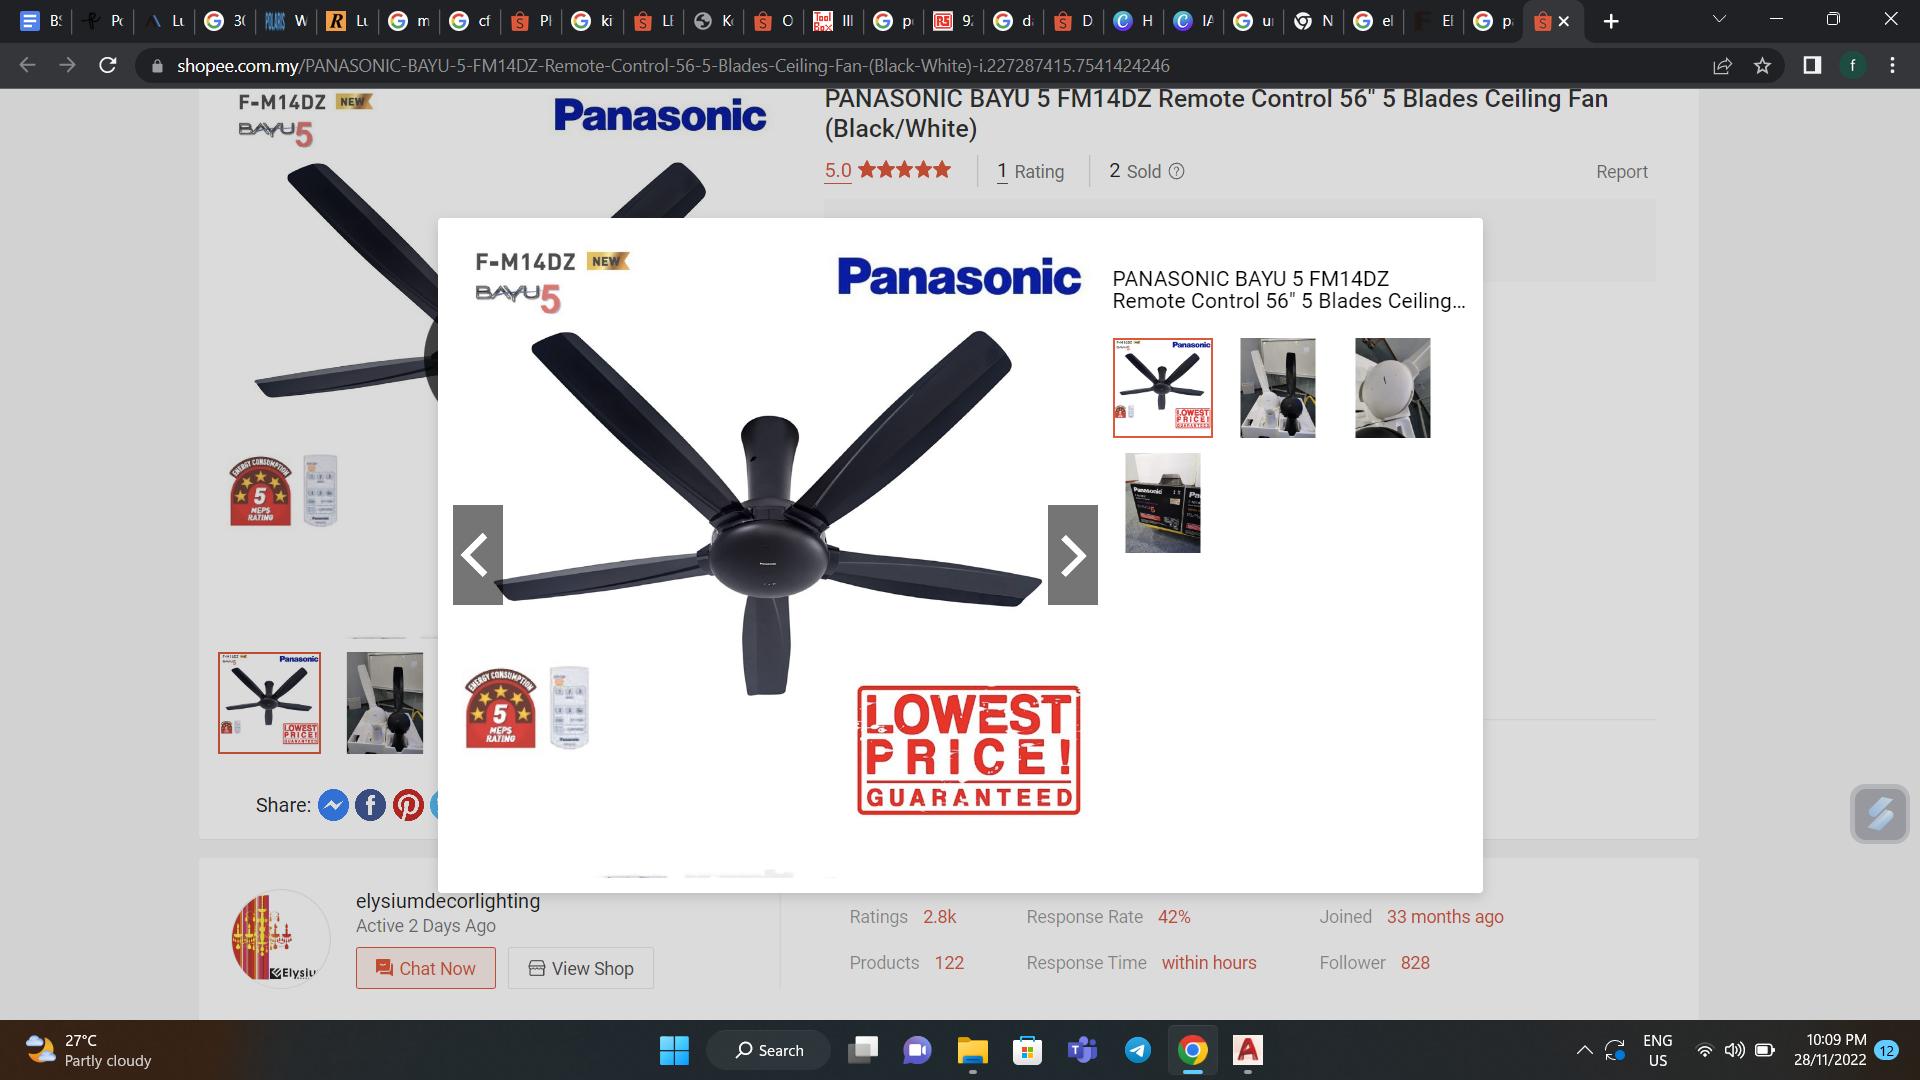
Task: Show hidden system tray icons
Action: coord(1584,1050)
